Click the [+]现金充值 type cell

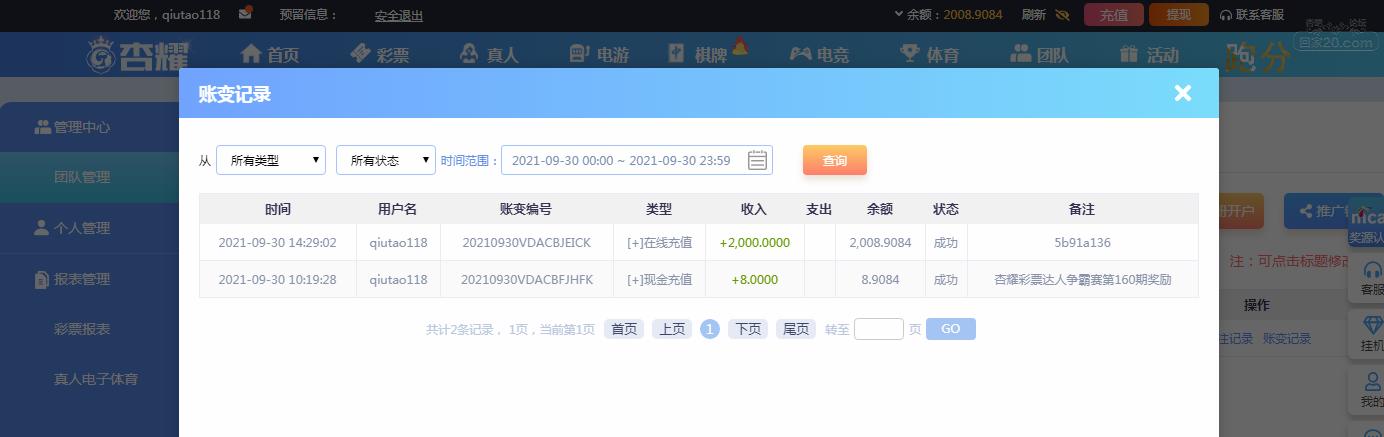[659, 279]
